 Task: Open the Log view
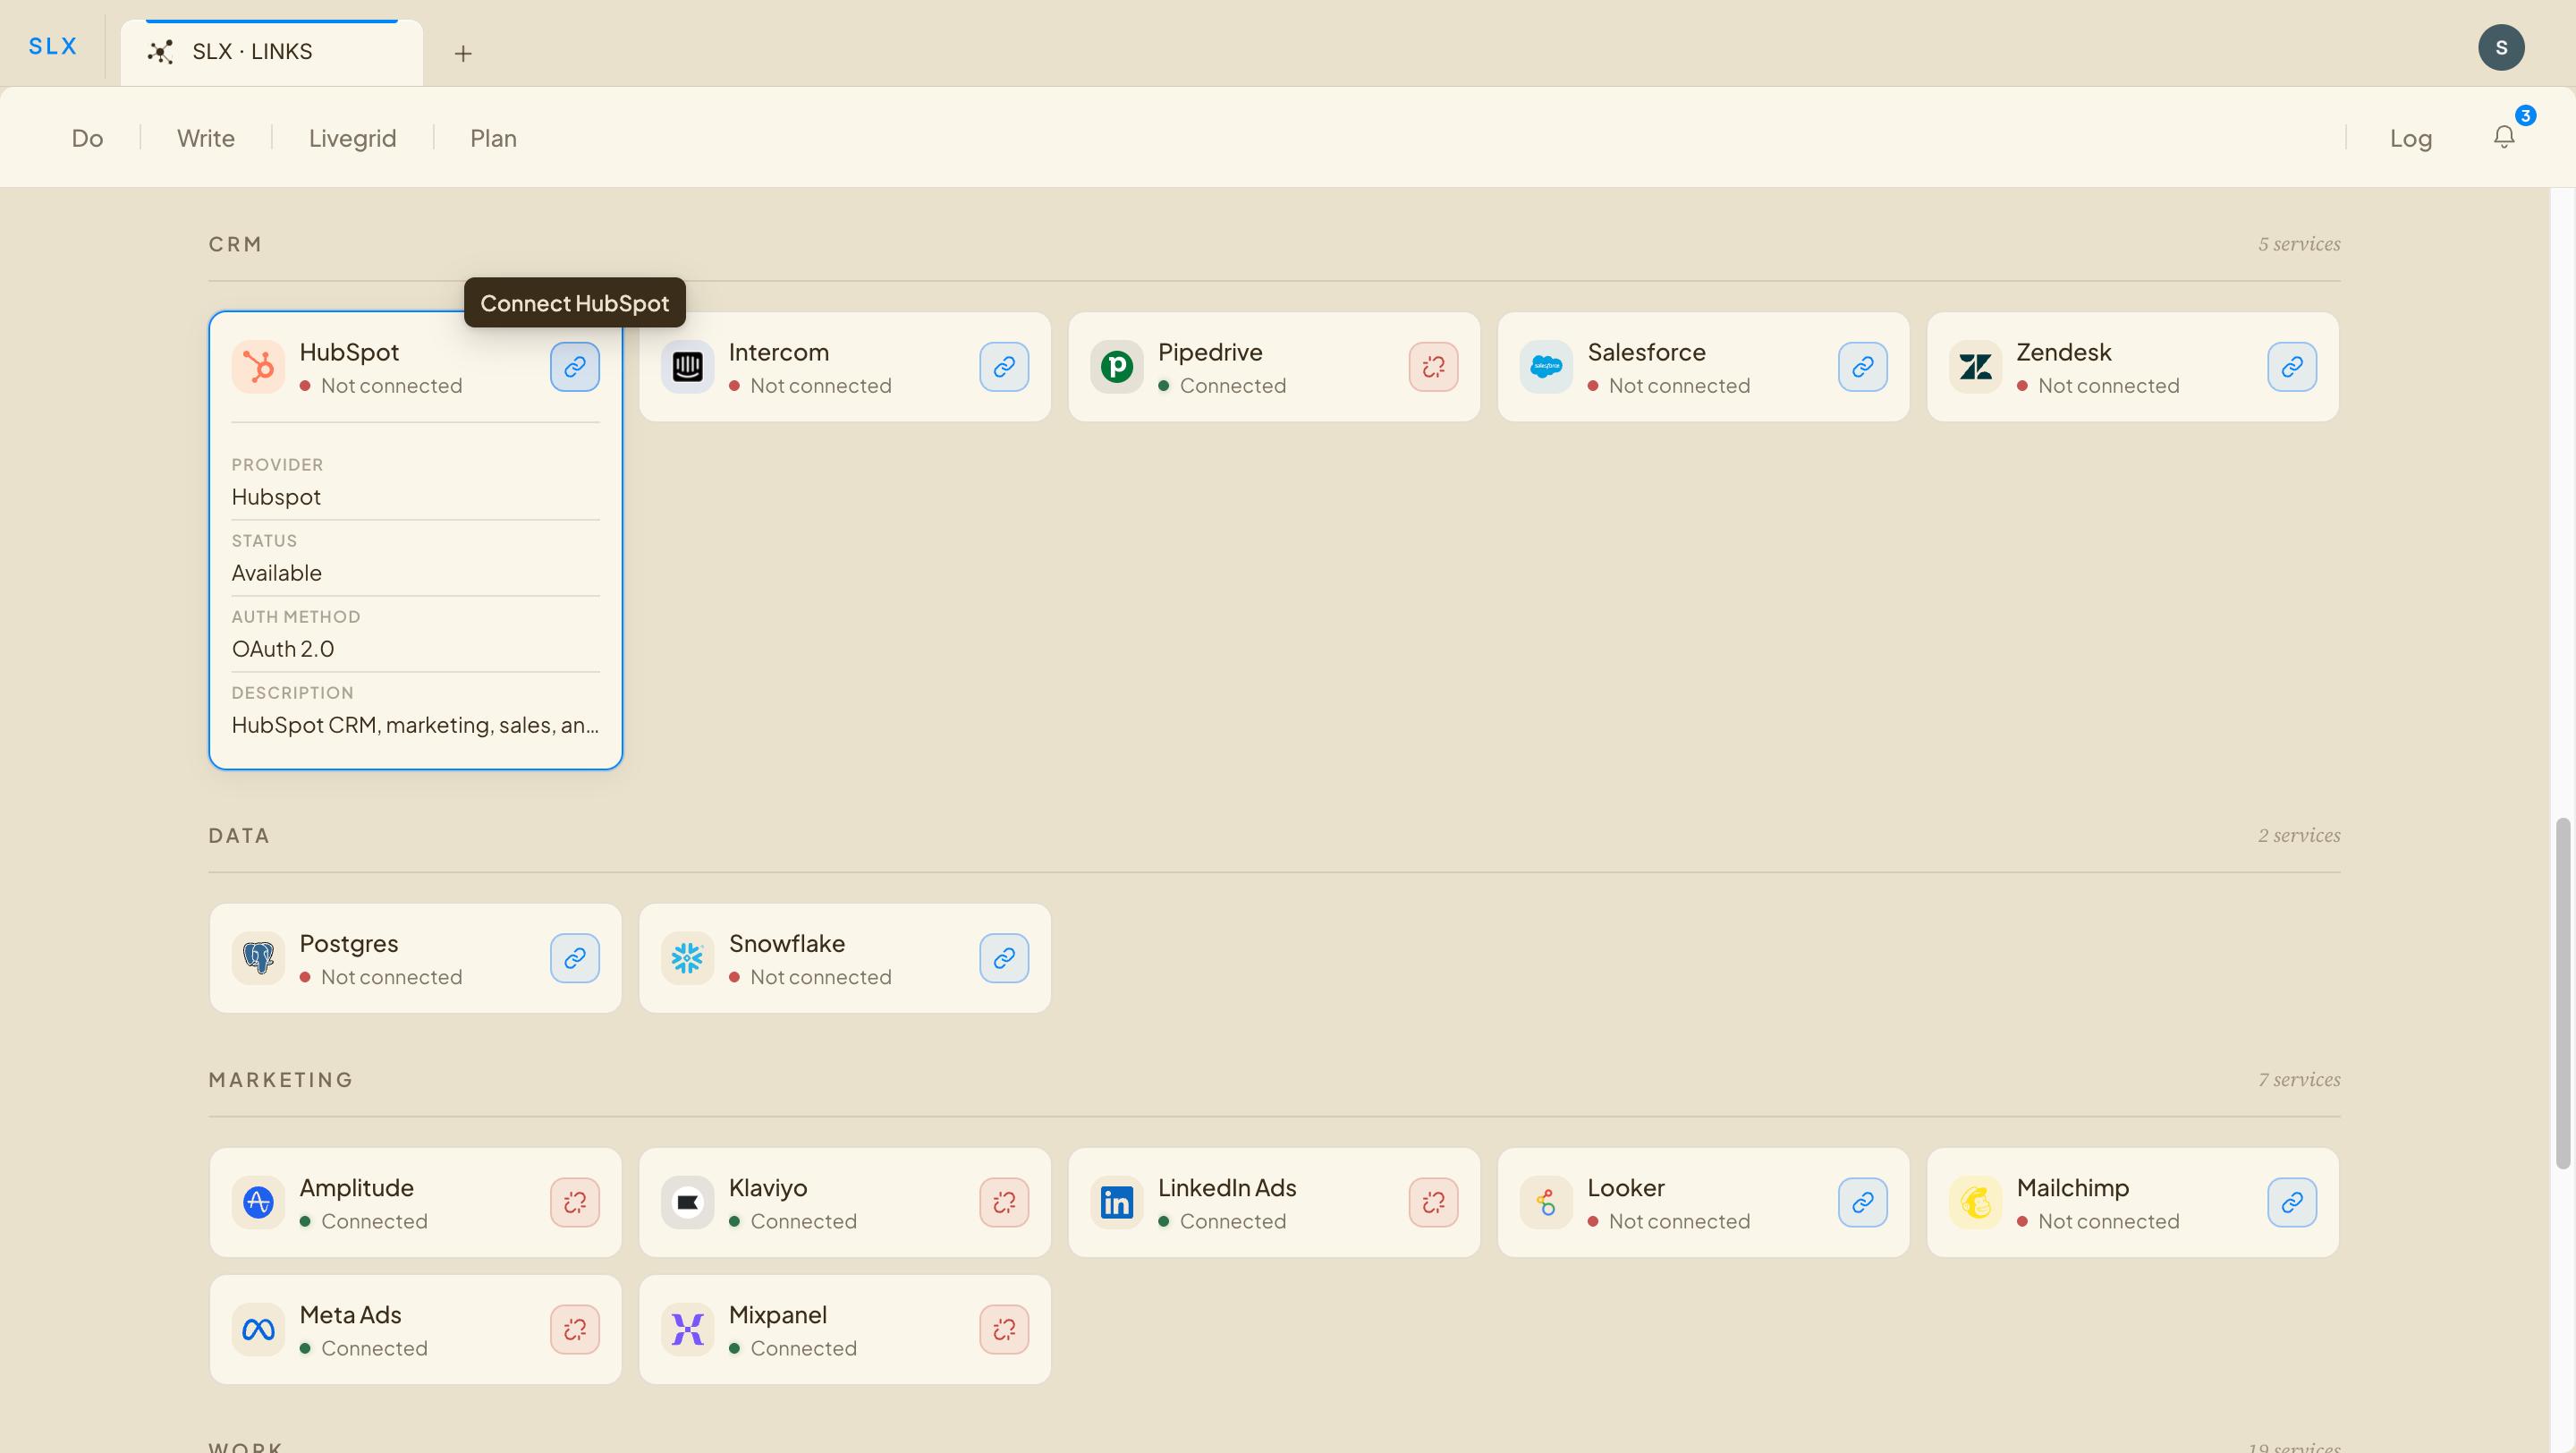coord(2411,138)
